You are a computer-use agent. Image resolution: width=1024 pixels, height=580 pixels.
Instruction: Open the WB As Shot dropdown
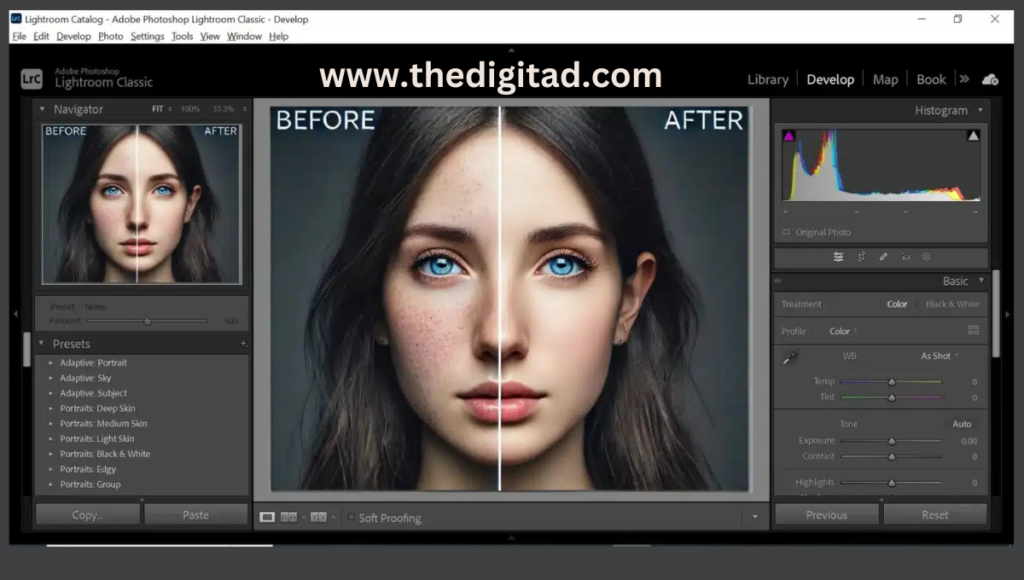940,356
